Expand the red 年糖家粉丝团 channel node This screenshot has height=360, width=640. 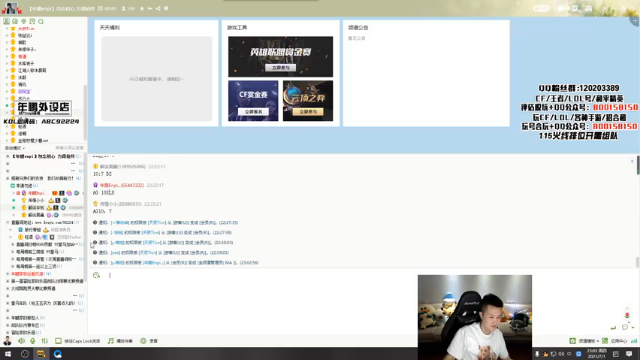[8, 274]
